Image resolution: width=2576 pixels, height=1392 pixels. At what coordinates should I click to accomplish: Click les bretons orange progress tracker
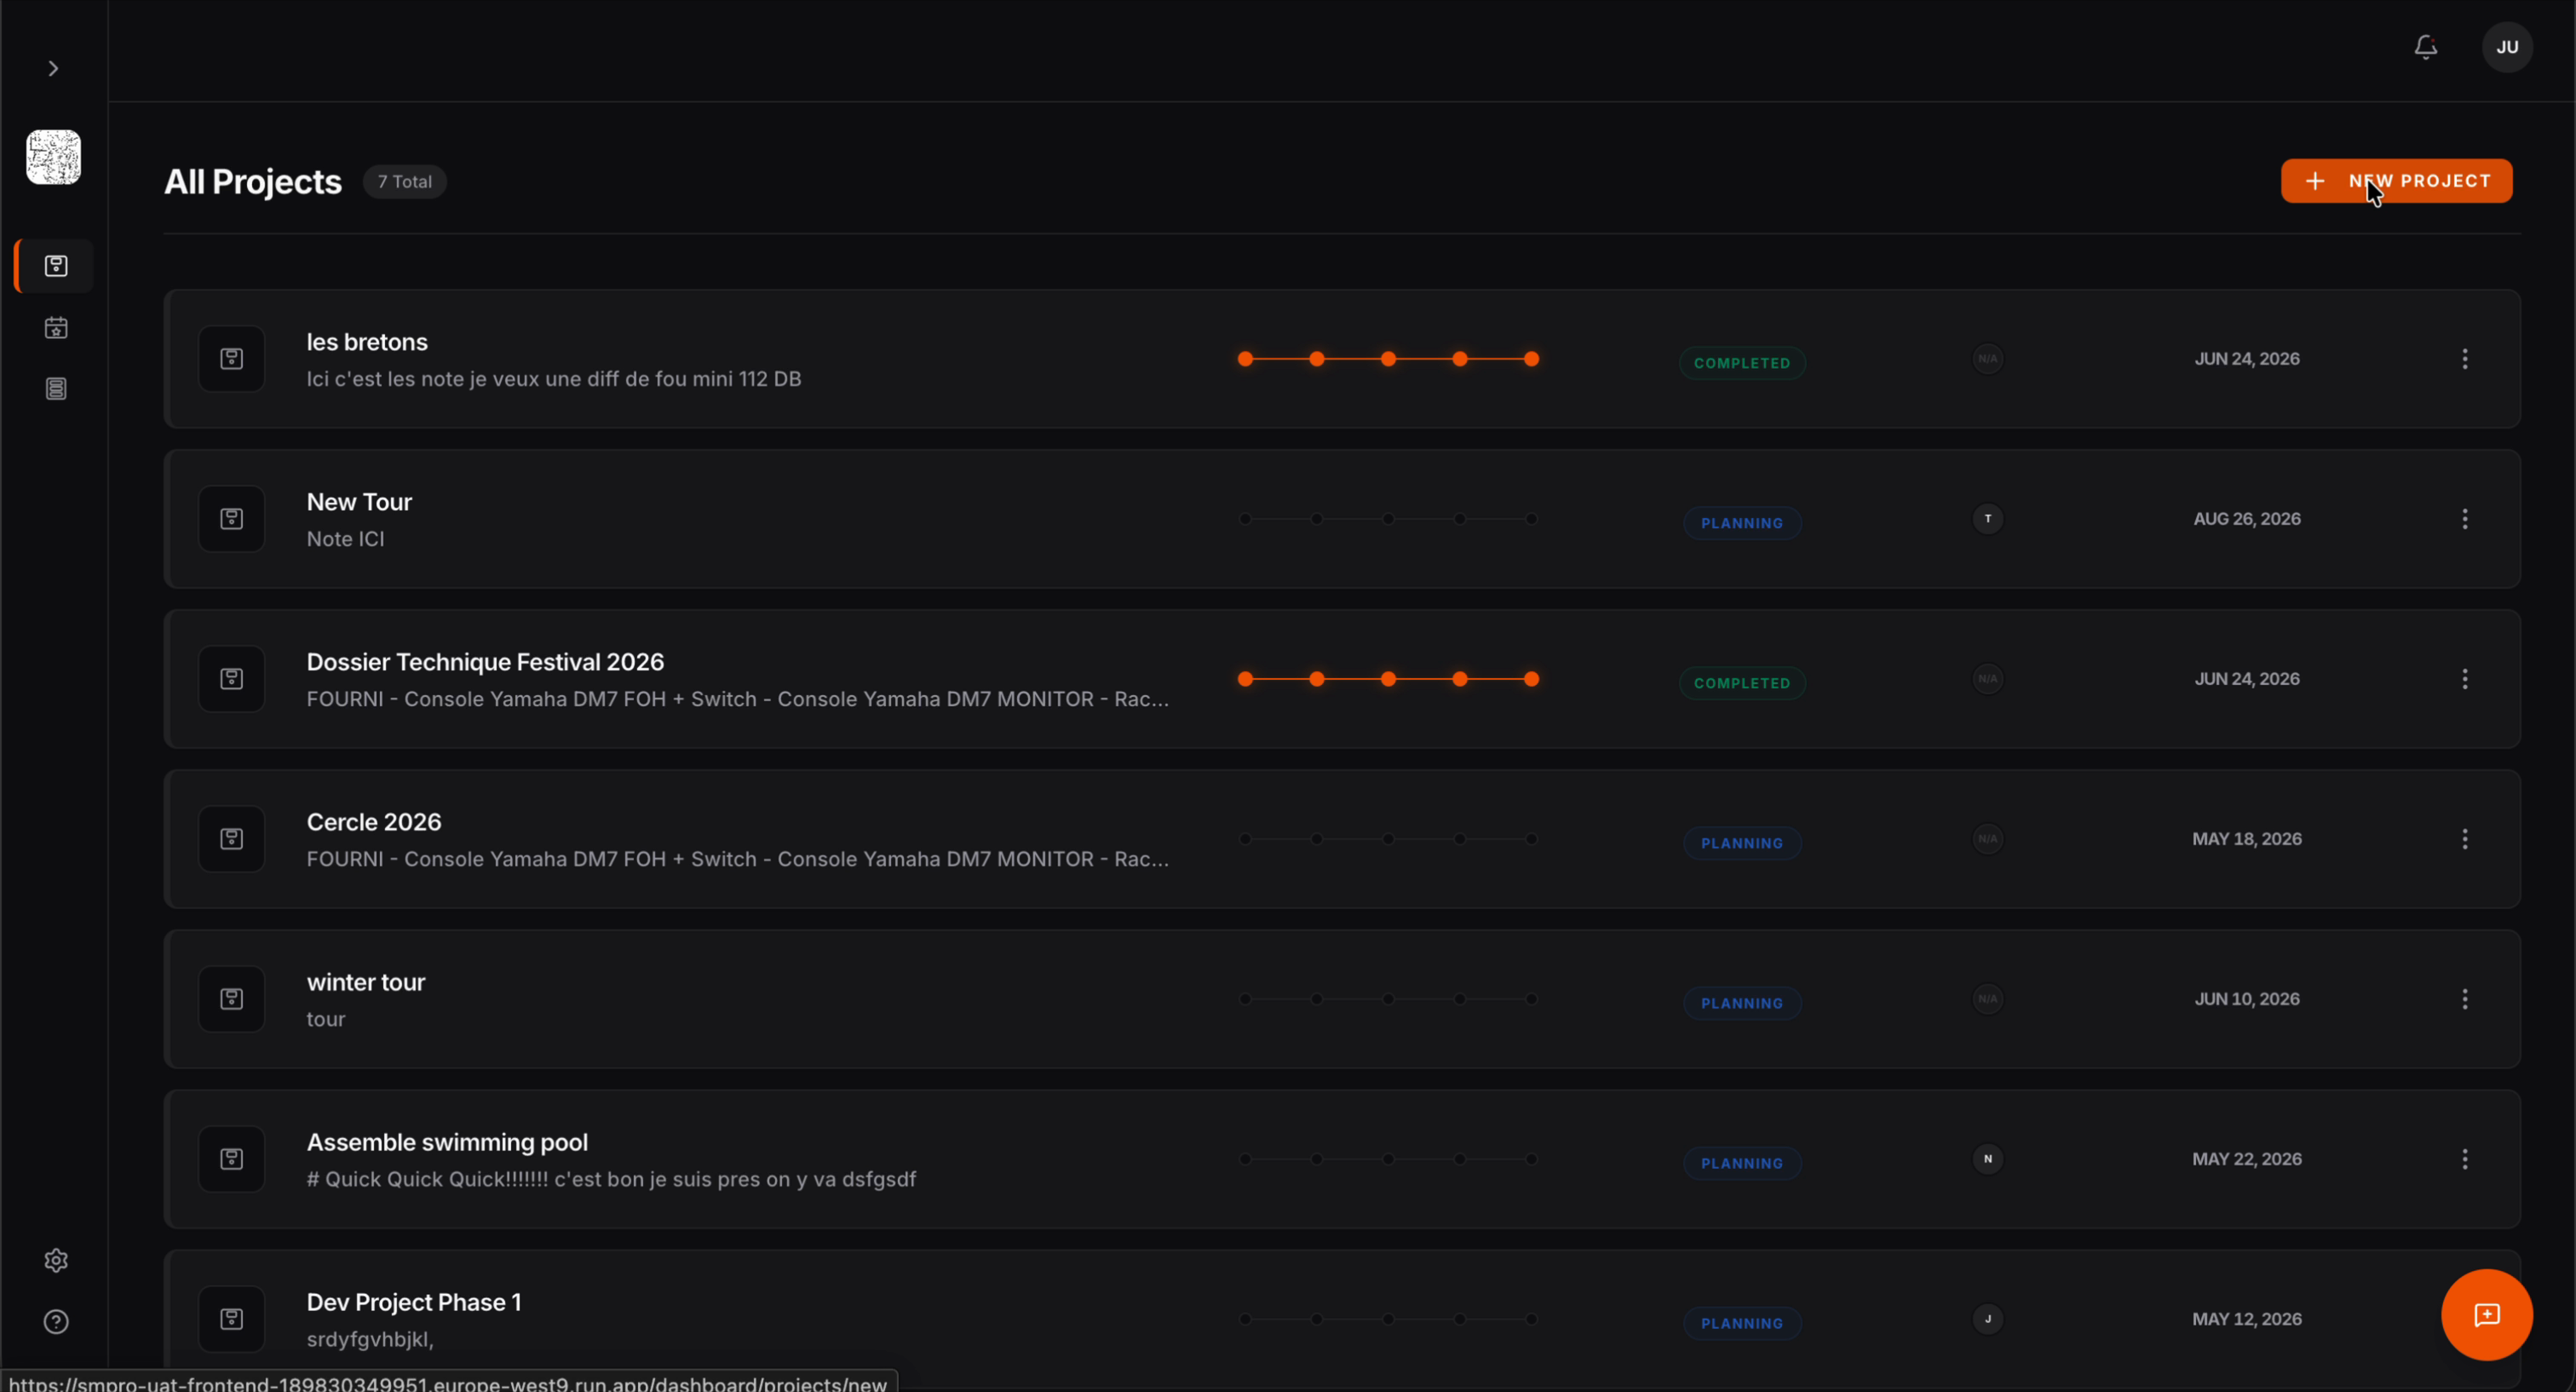(x=1388, y=359)
